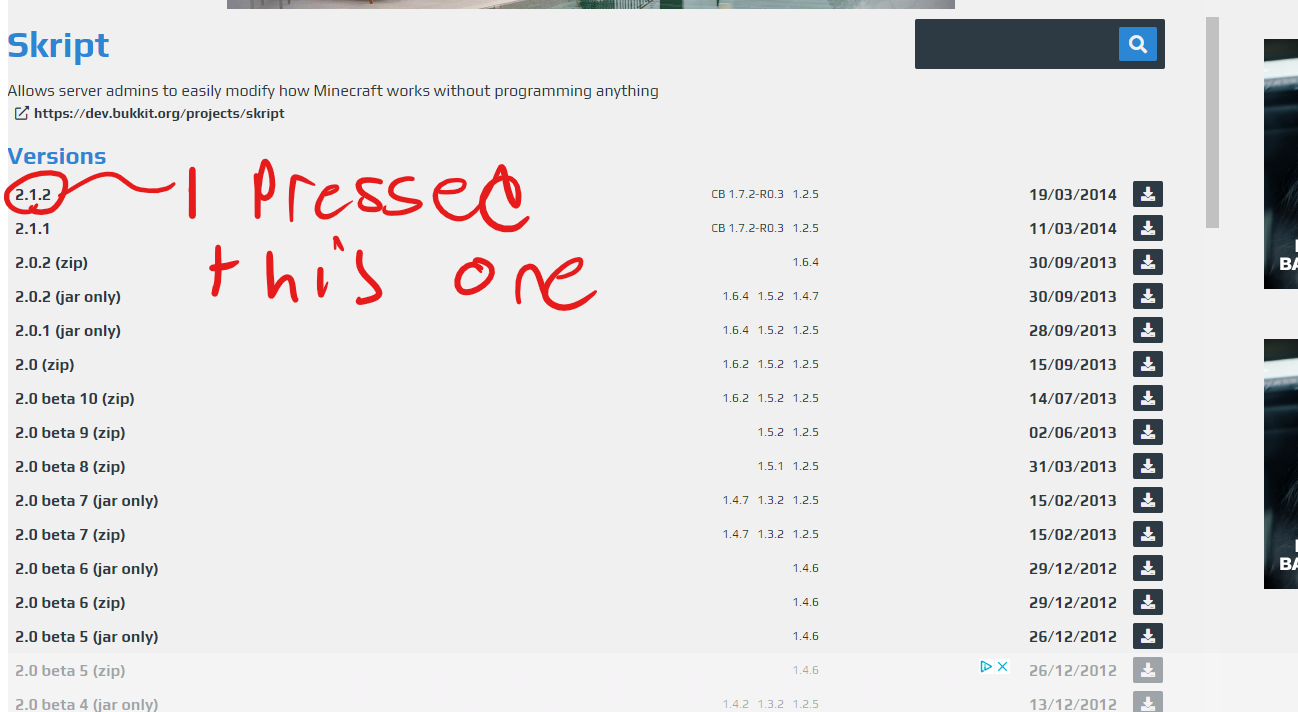Click the date 02/06/2013
The width and height of the screenshot is (1298, 712).
(x=1072, y=432)
